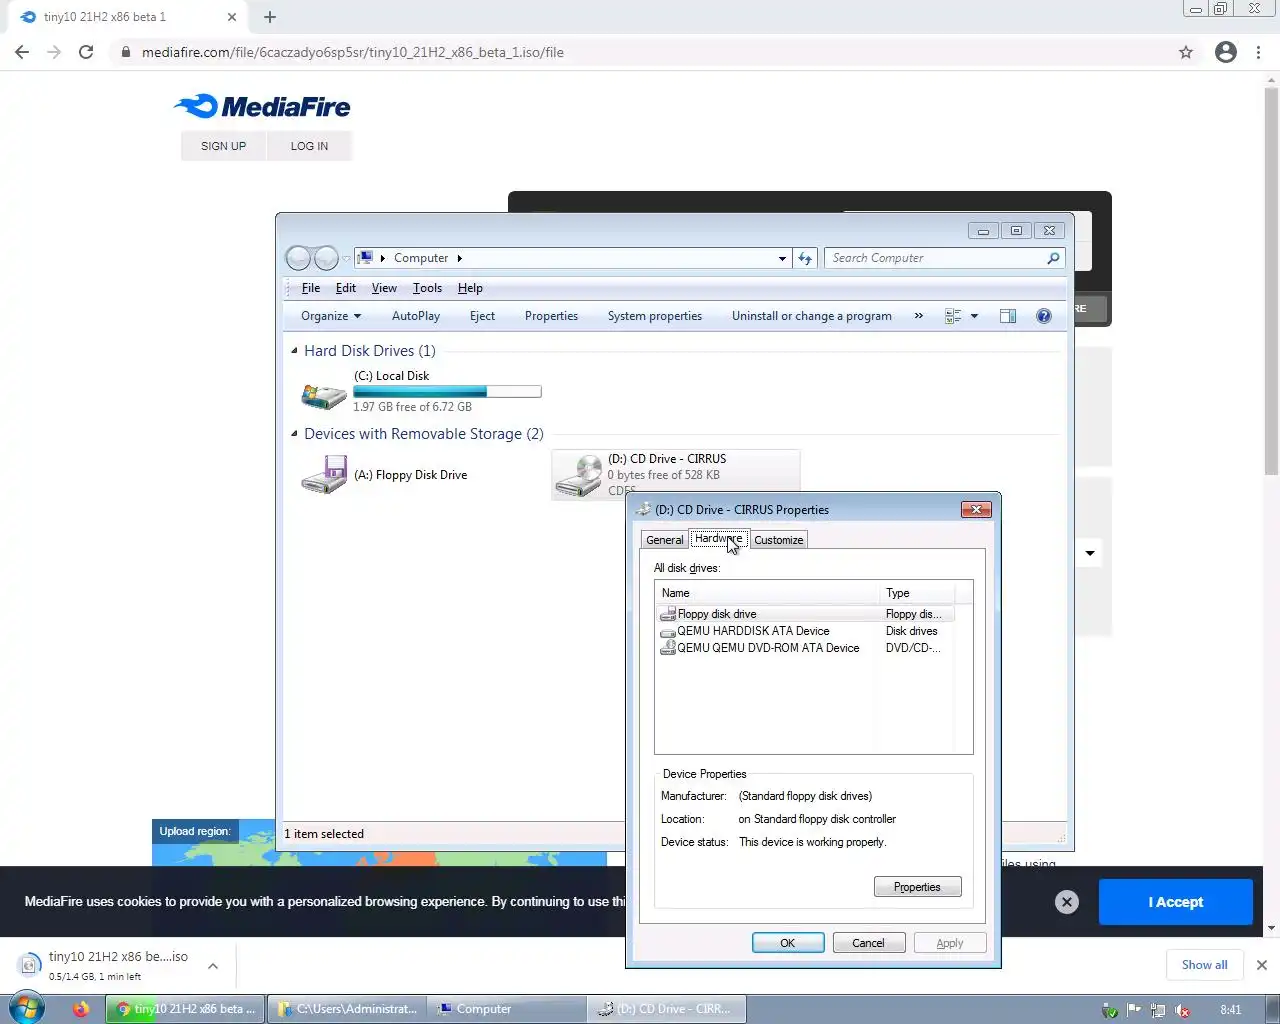Click AutoPlay in the Explorer toolbar
Image resolution: width=1280 pixels, height=1024 pixels.
[x=416, y=316]
